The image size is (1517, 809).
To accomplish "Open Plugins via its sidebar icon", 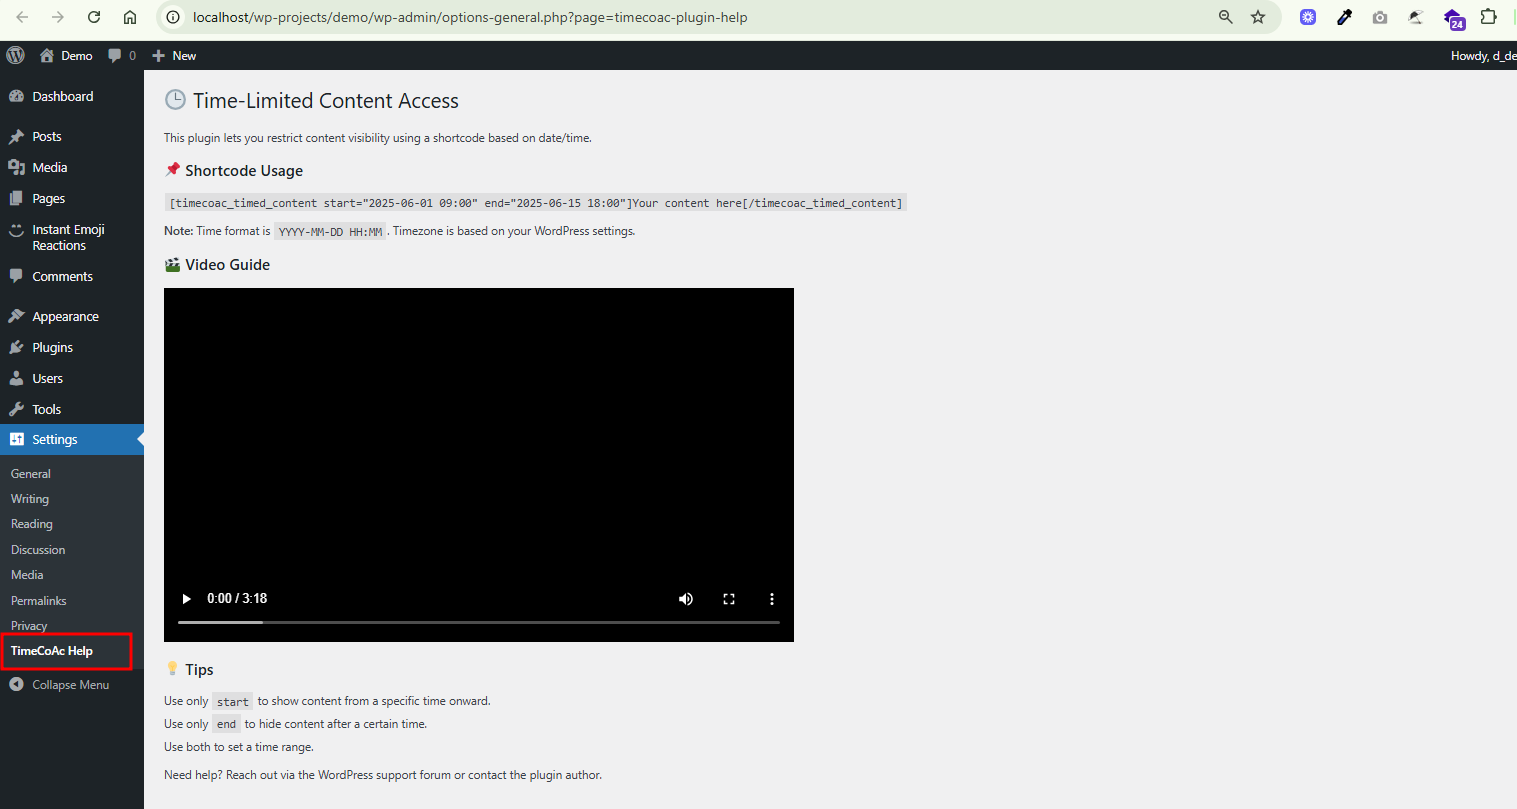I will pyautogui.click(x=19, y=347).
